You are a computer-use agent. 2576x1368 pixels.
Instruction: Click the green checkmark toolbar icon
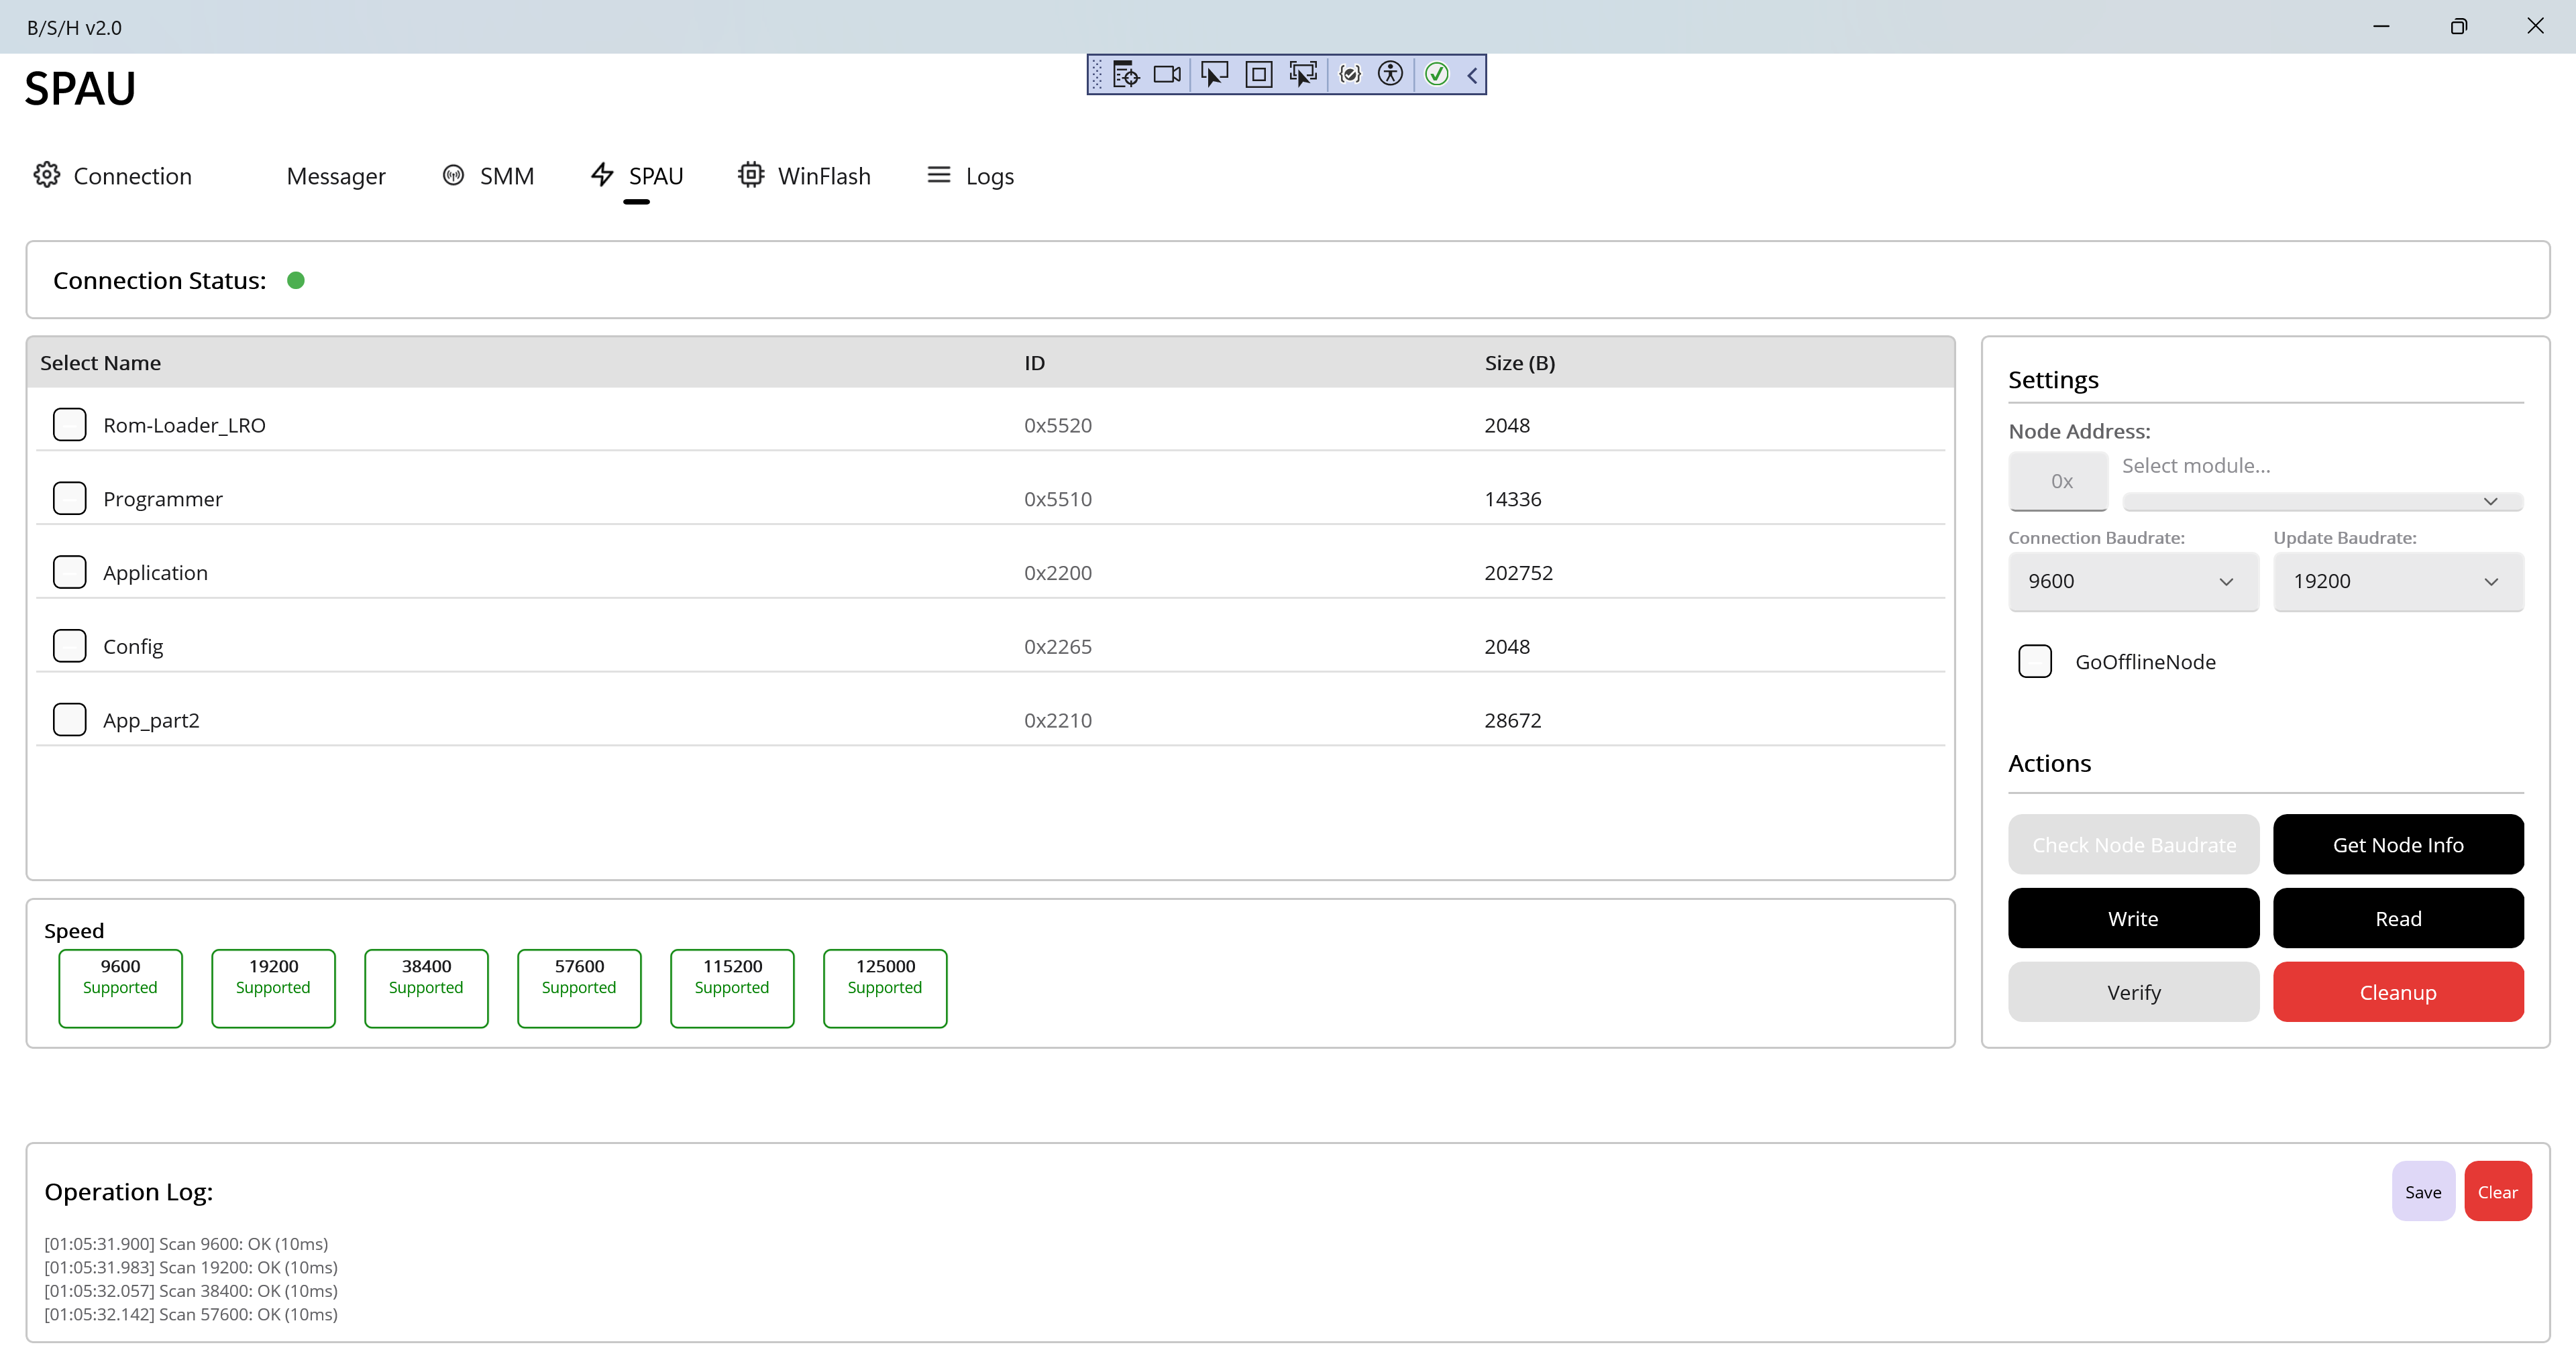tap(1437, 74)
